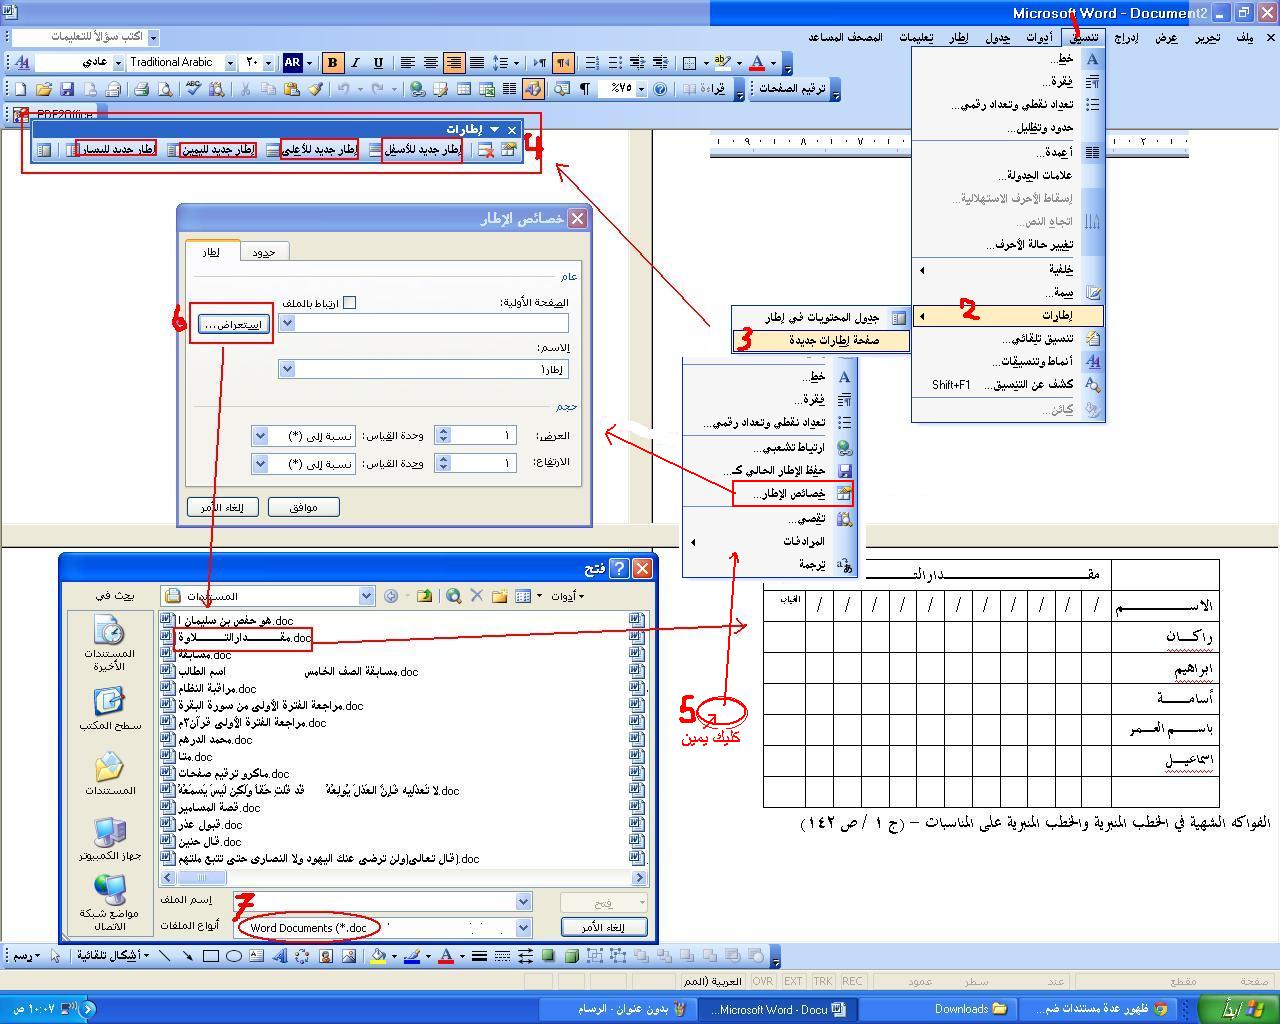Click the Word Help question mark icon
The width and height of the screenshot is (1280, 1024).
660,89
